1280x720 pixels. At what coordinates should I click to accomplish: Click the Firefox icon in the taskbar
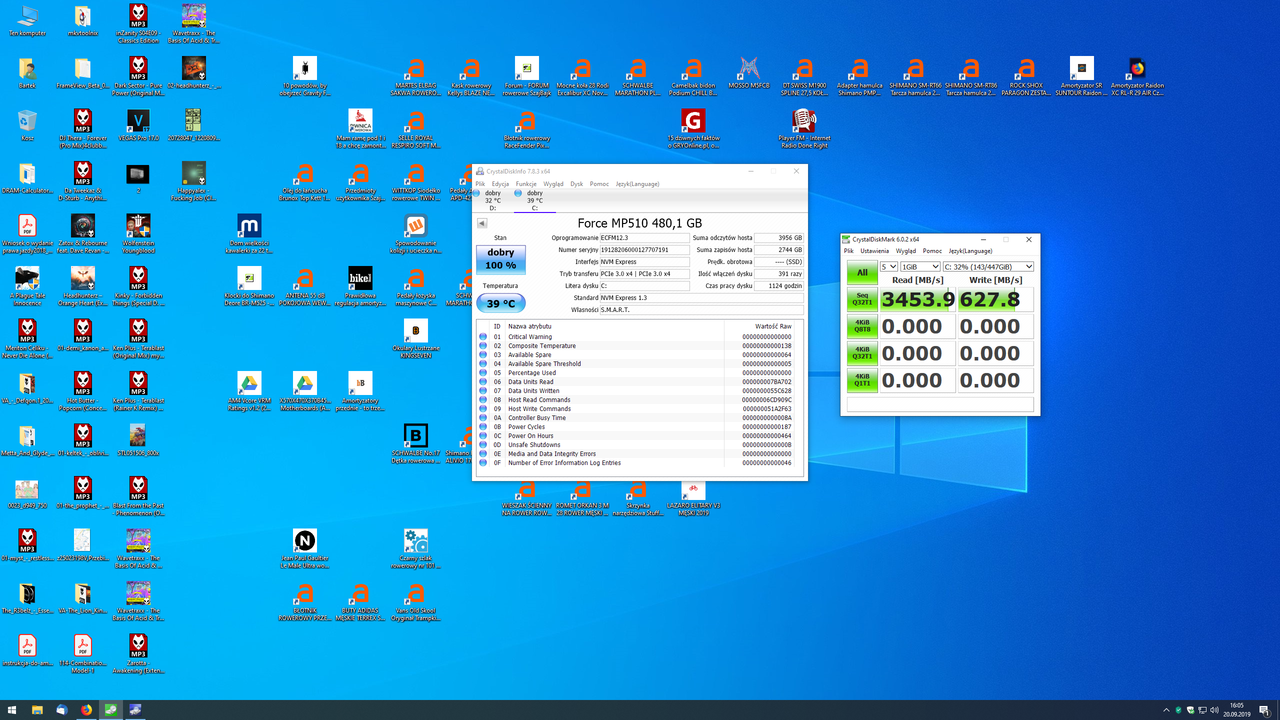[86, 710]
